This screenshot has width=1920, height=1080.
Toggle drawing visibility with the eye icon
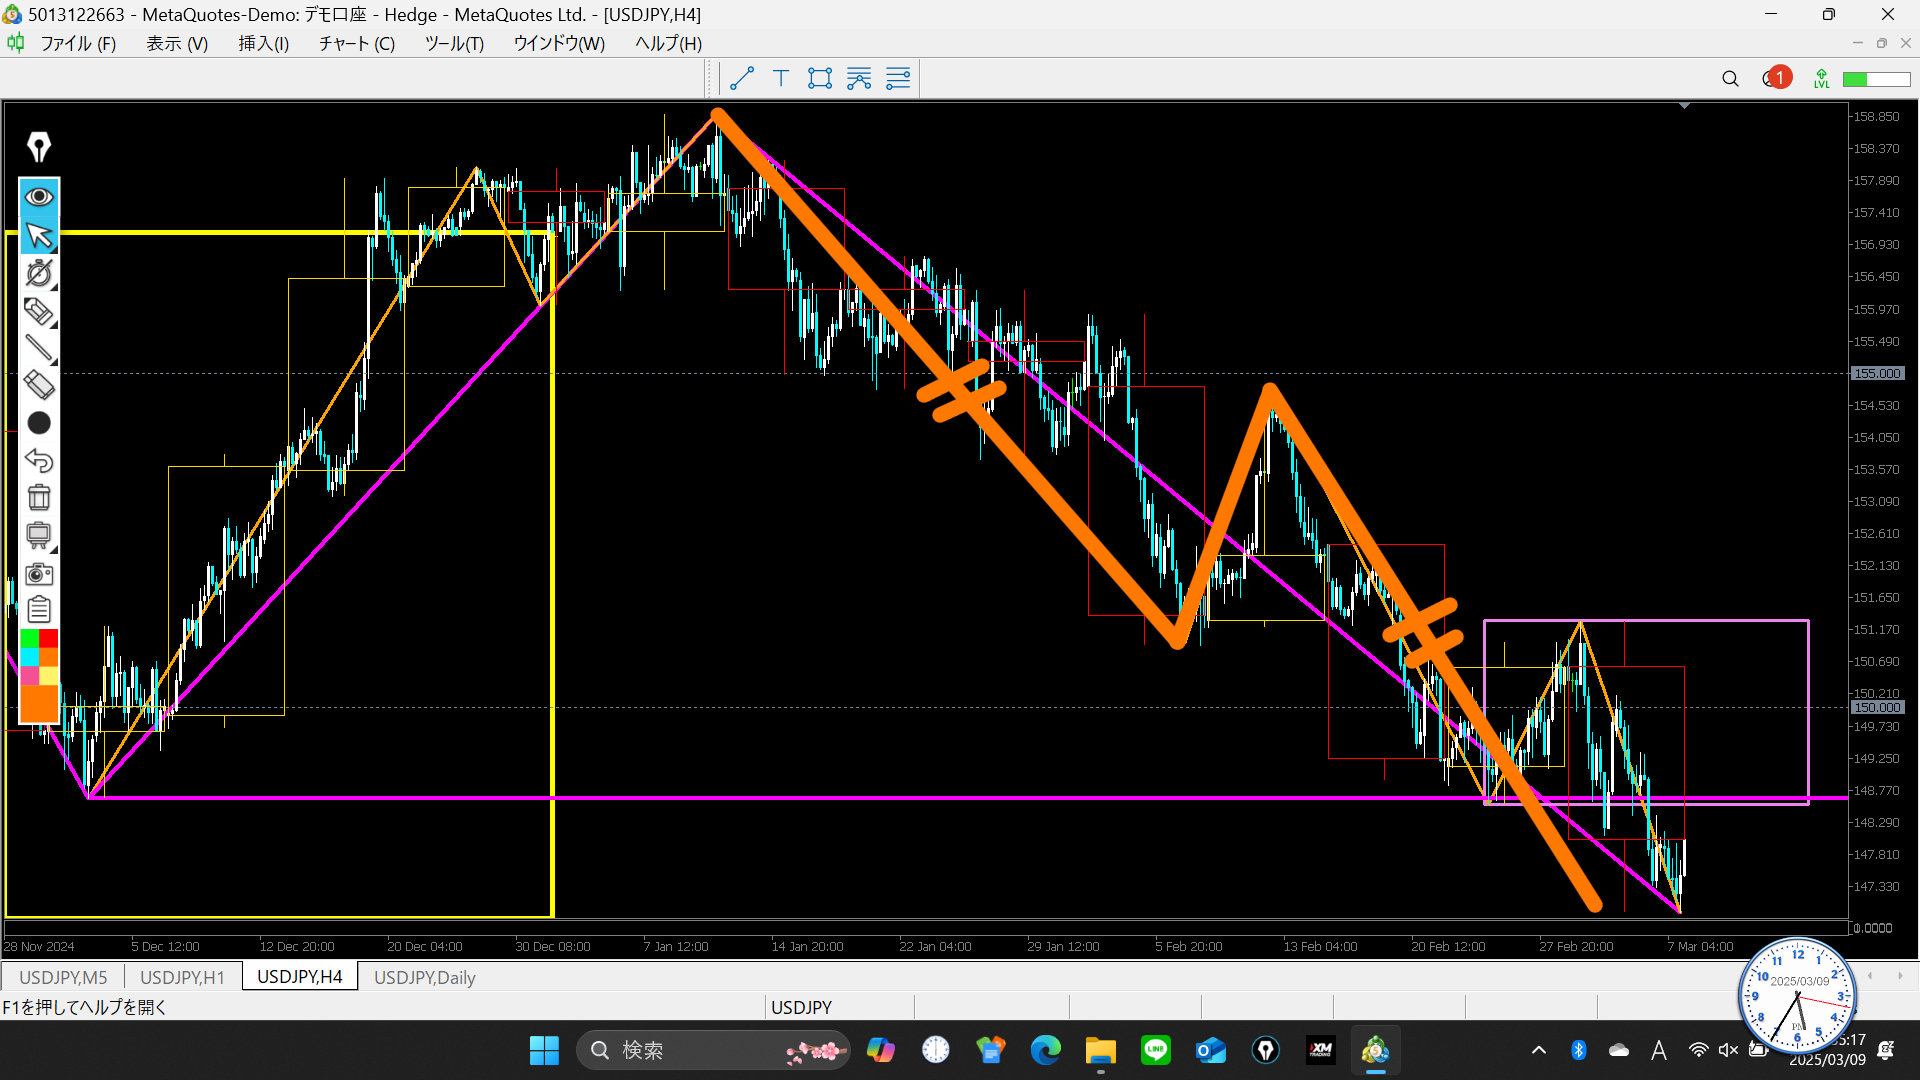click(x=39, y=197)
